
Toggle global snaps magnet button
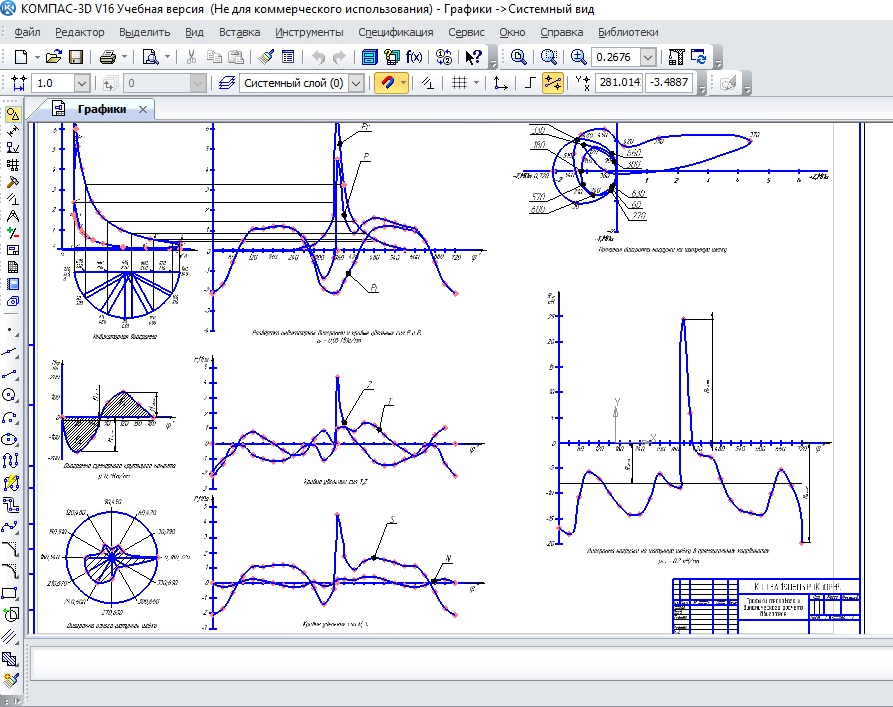pos(387,83)
